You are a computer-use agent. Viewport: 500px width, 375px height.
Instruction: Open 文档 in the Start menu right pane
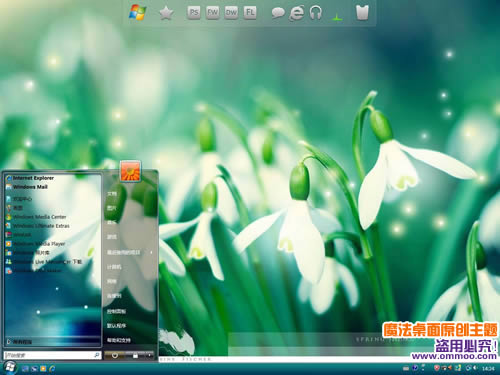click(x=112, y=194)
